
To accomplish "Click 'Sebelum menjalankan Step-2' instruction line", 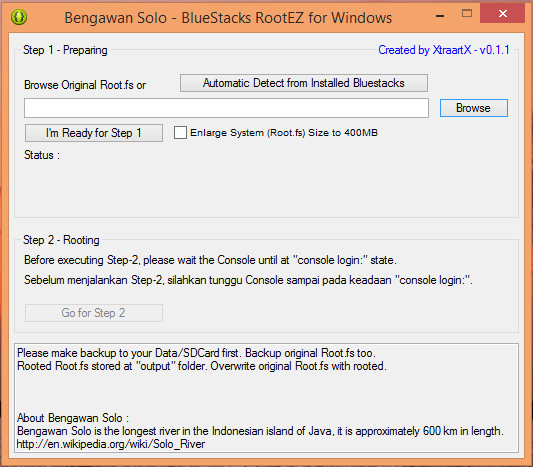I will [248, 280].
